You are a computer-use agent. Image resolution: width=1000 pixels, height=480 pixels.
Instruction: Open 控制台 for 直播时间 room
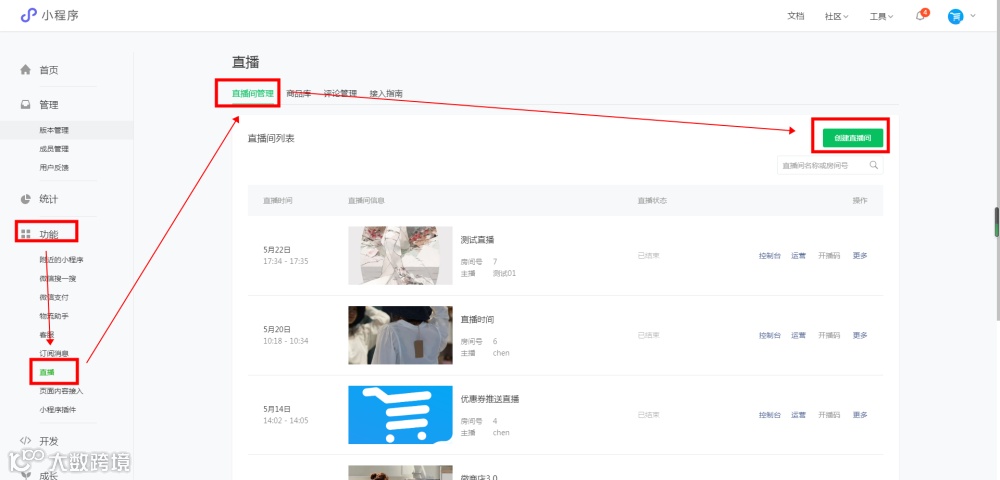coord(770,335)
